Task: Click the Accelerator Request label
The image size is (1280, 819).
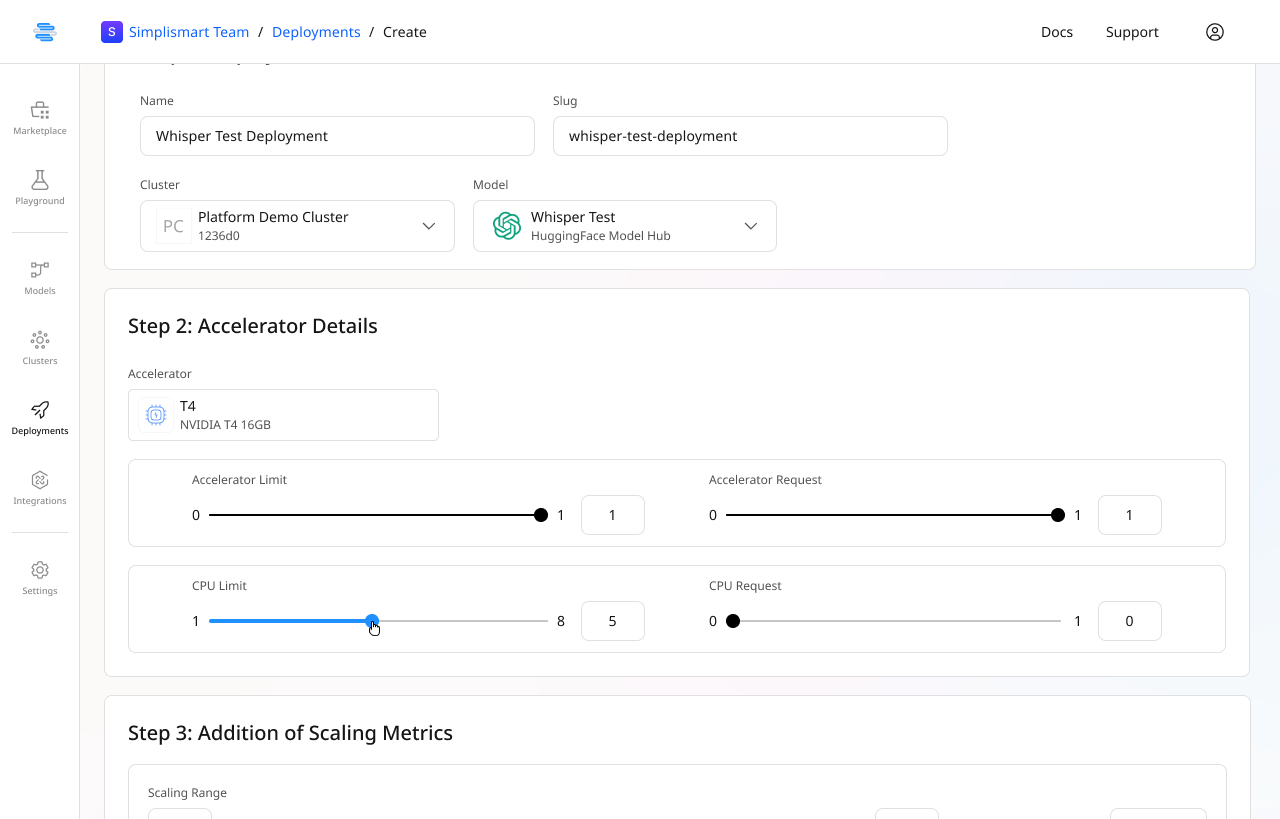Action: [x=765, y=480]
